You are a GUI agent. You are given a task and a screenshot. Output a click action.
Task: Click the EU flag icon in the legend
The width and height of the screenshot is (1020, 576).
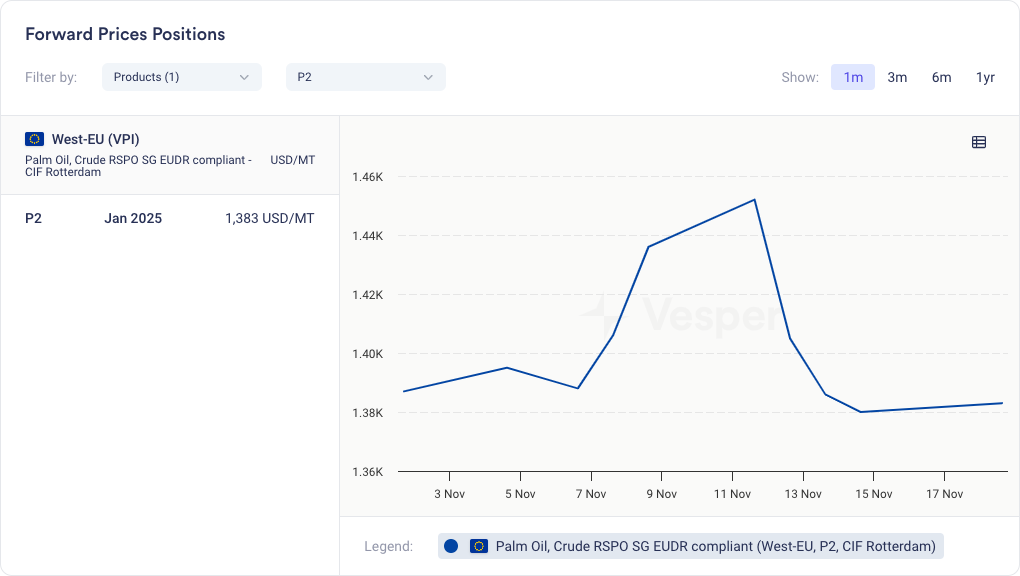[x=479, y=546]
